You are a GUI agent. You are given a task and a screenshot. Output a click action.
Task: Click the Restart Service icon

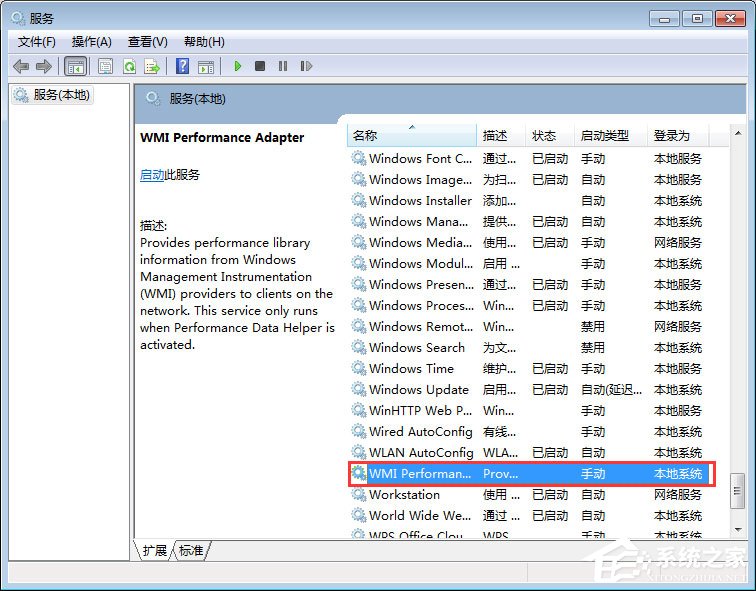click(x=306, y=66)
